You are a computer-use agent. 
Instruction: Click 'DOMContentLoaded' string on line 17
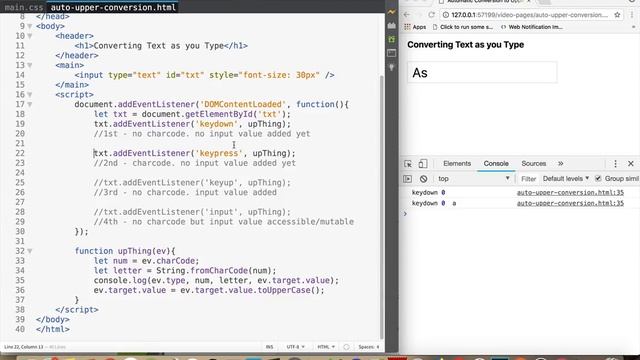[x=242, y=104]
